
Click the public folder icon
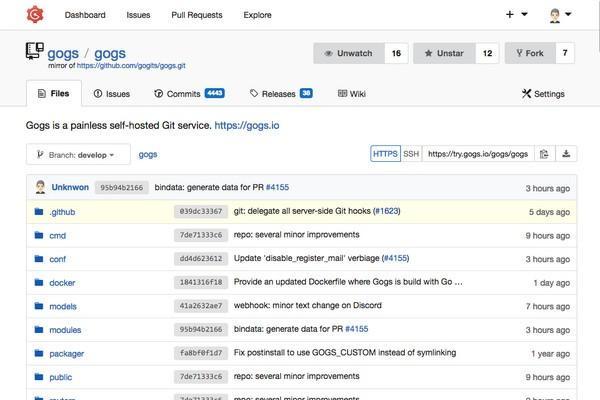tap(39, 377)
